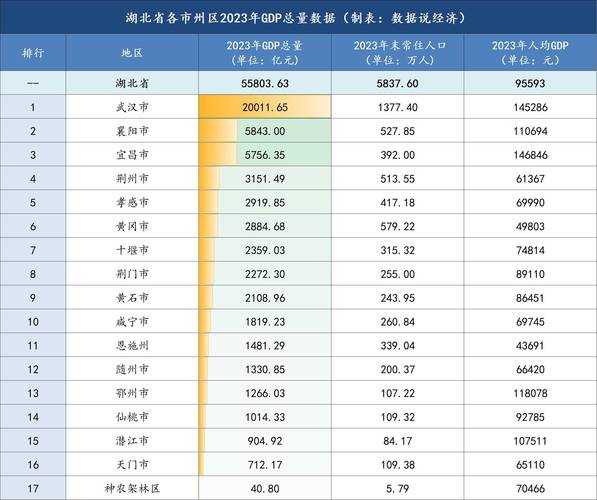Select the 鄂州市 cell
The height and width of the screenshot is (500, 597).
(x=132, y=393)
